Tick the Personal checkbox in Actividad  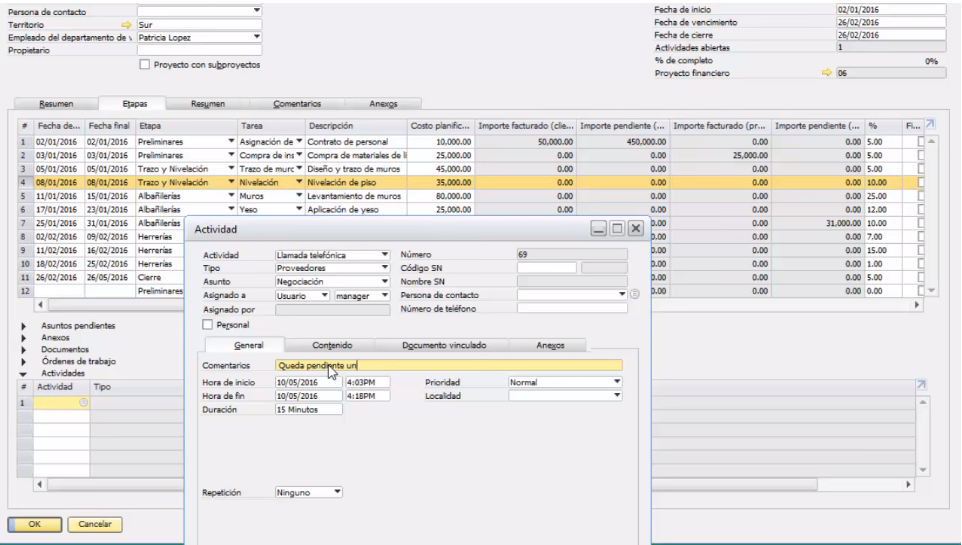pyautogui.click(x=208, y=325)
